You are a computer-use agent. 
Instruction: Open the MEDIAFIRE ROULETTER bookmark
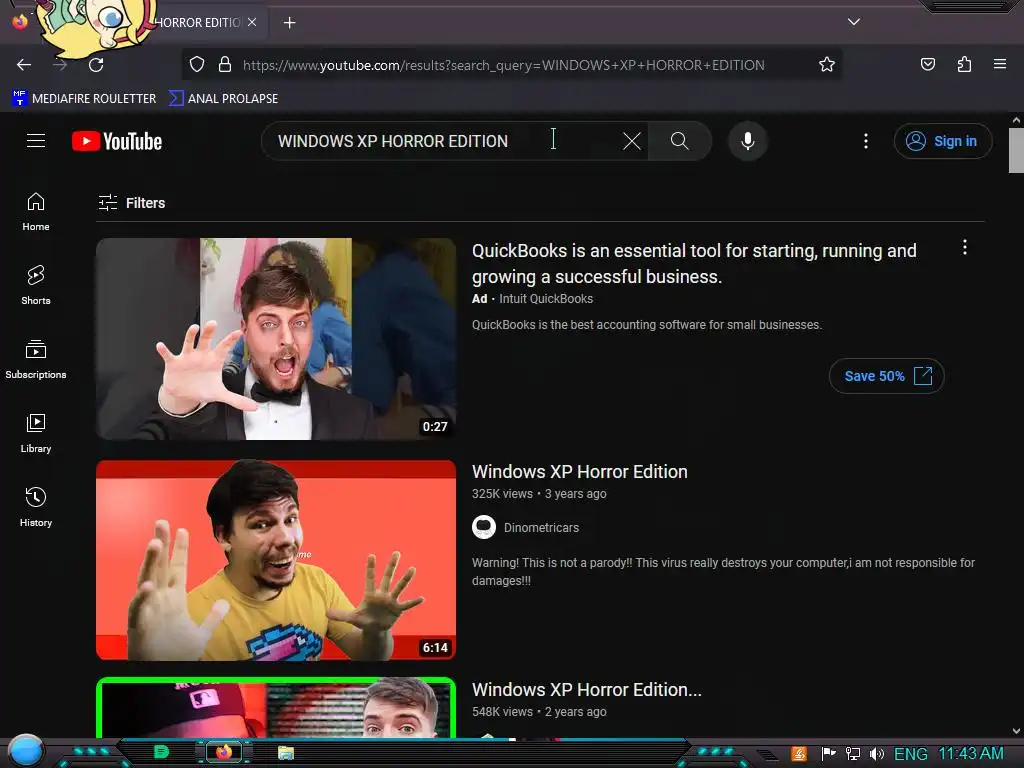point(84,99)
